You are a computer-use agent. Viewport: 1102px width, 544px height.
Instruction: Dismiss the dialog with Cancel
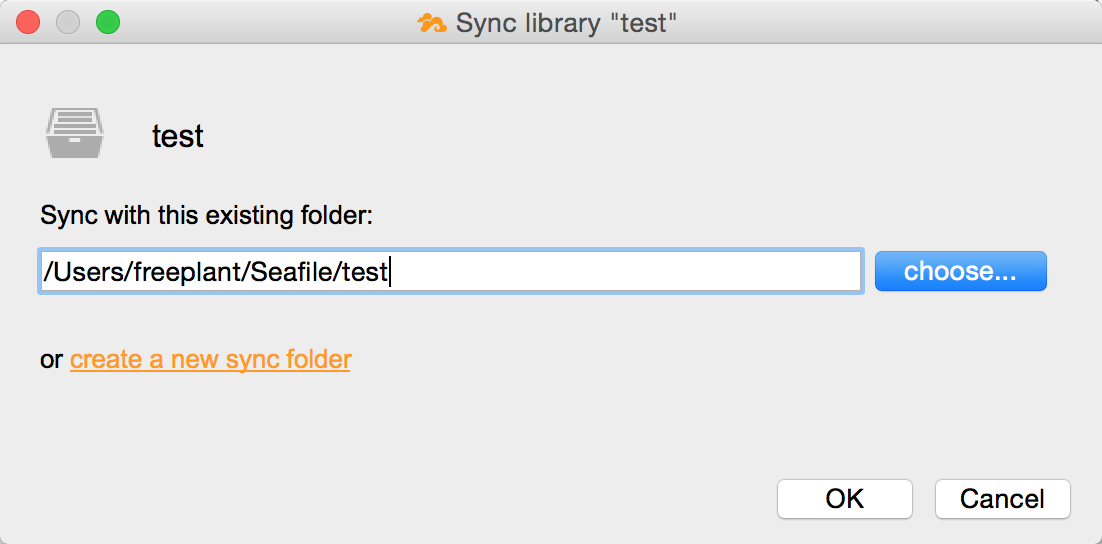pos(1003,499)
